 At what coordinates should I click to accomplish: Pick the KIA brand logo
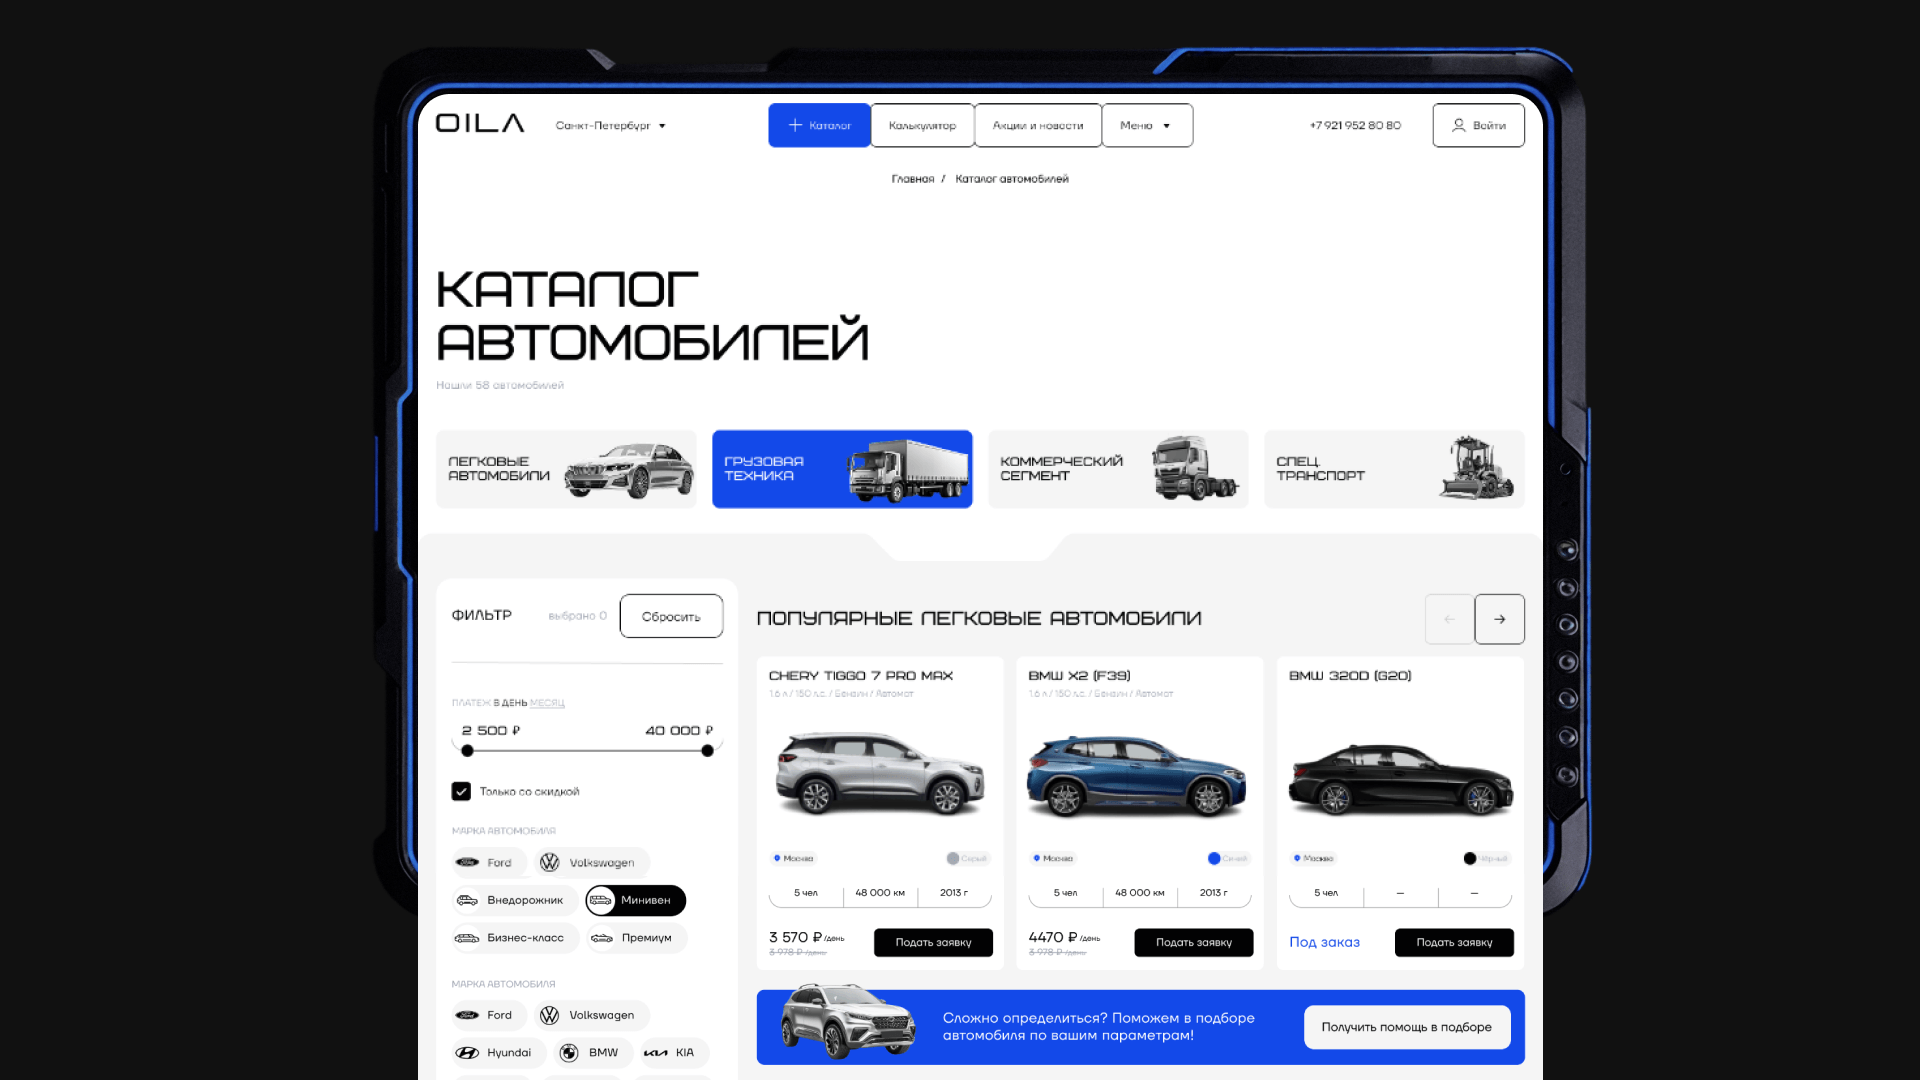[656, 1053]
